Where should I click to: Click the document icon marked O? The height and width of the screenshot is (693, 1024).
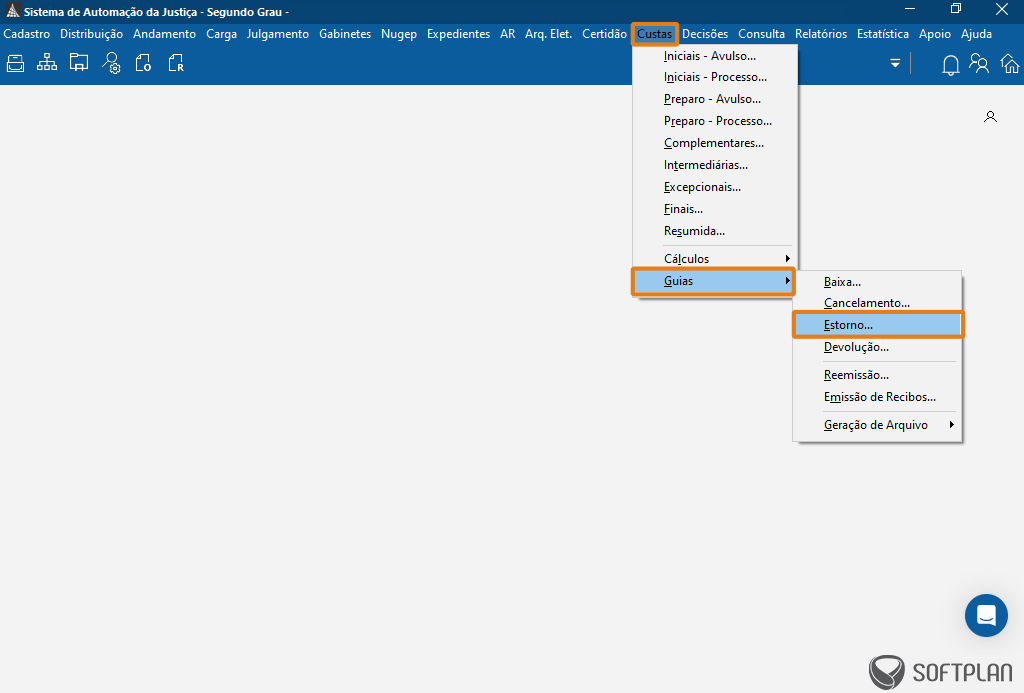[143, 63]
